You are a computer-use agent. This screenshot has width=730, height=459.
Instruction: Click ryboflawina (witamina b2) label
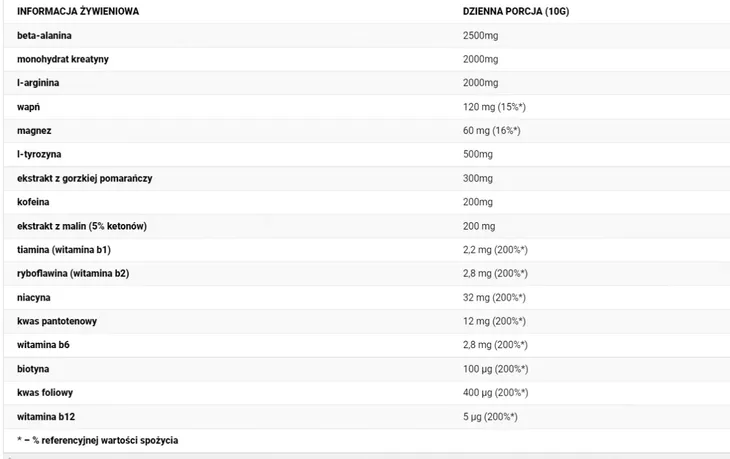tap(73, 274)
